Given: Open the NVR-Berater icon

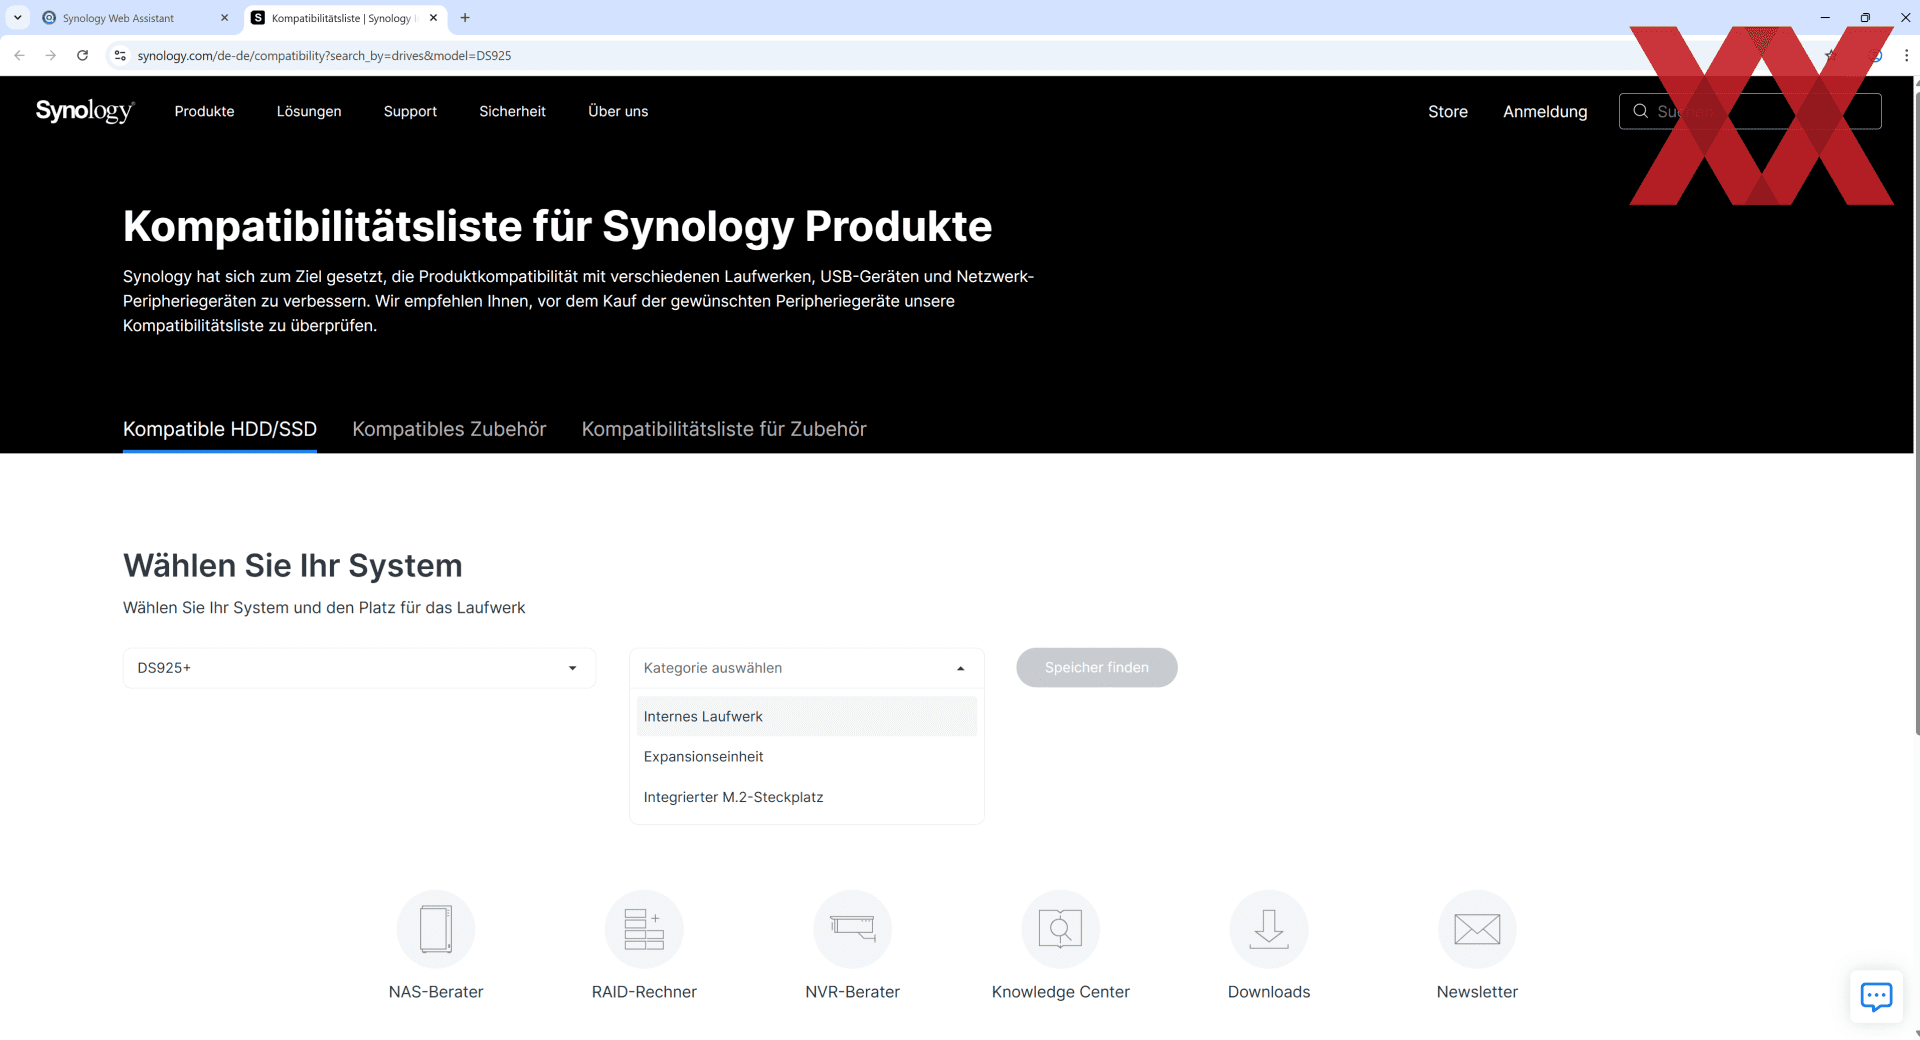Looking at the screenshot, I should click(x=852, y=929).
